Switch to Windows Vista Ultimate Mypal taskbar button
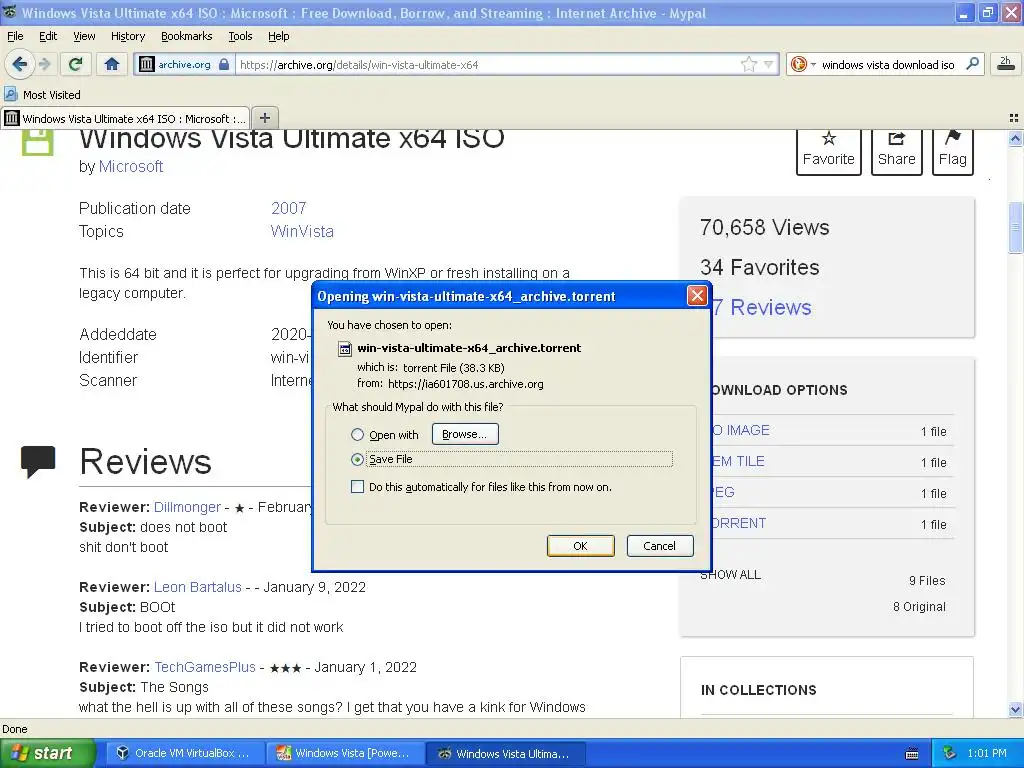 (x=505, y=754)
